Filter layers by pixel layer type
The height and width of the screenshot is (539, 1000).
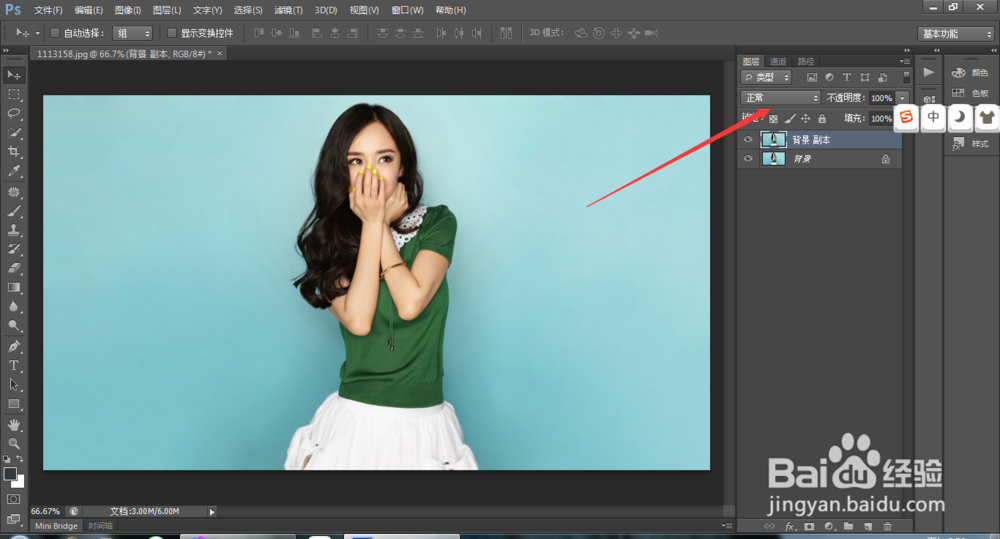point(811,77)
